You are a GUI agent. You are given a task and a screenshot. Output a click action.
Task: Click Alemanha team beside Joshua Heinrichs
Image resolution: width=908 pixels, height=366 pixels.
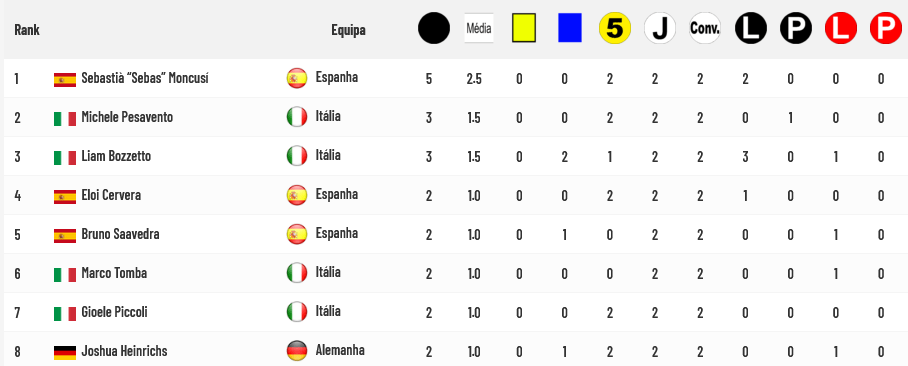(340, 350)
